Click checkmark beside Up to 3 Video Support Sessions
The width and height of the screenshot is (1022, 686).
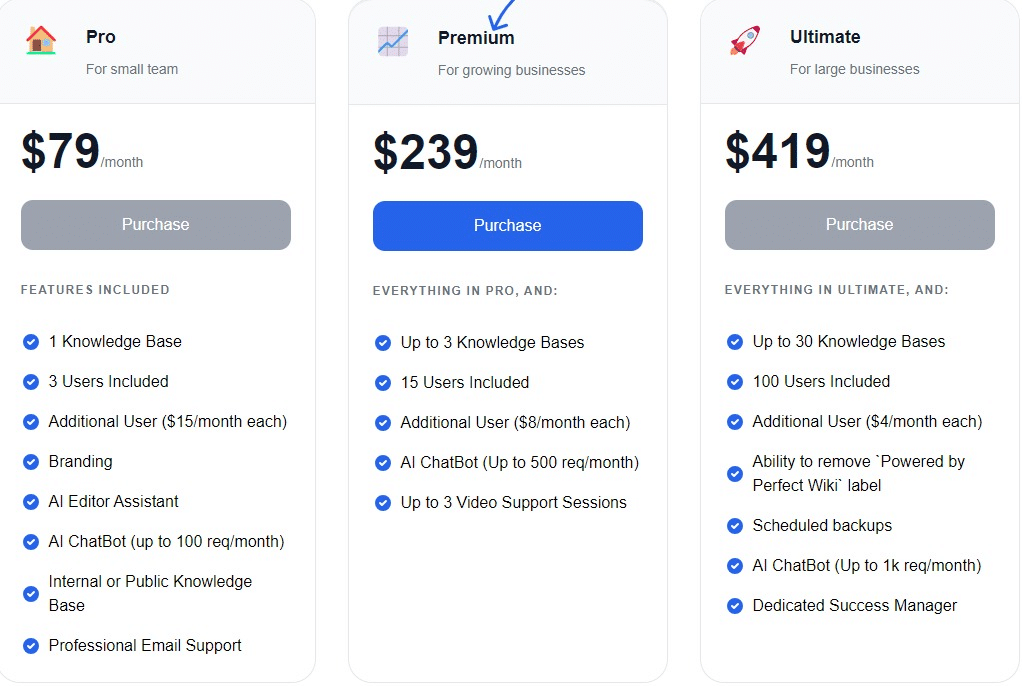(x=383, y=503)
